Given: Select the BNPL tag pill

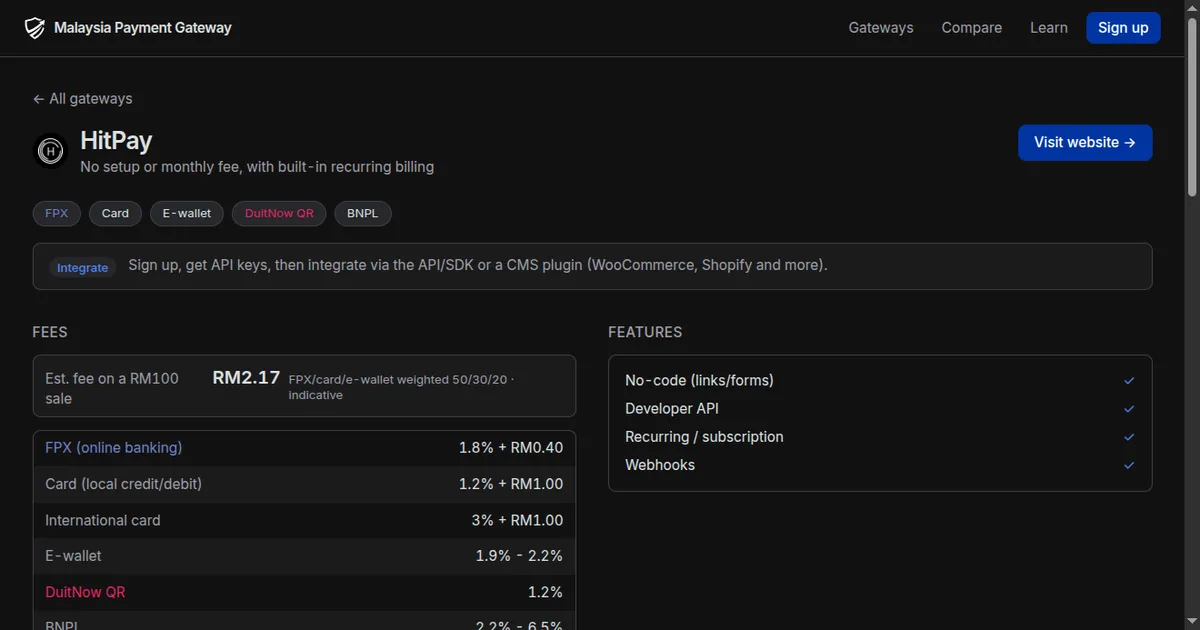Looking at the screenshot, I should click(363, 213).
